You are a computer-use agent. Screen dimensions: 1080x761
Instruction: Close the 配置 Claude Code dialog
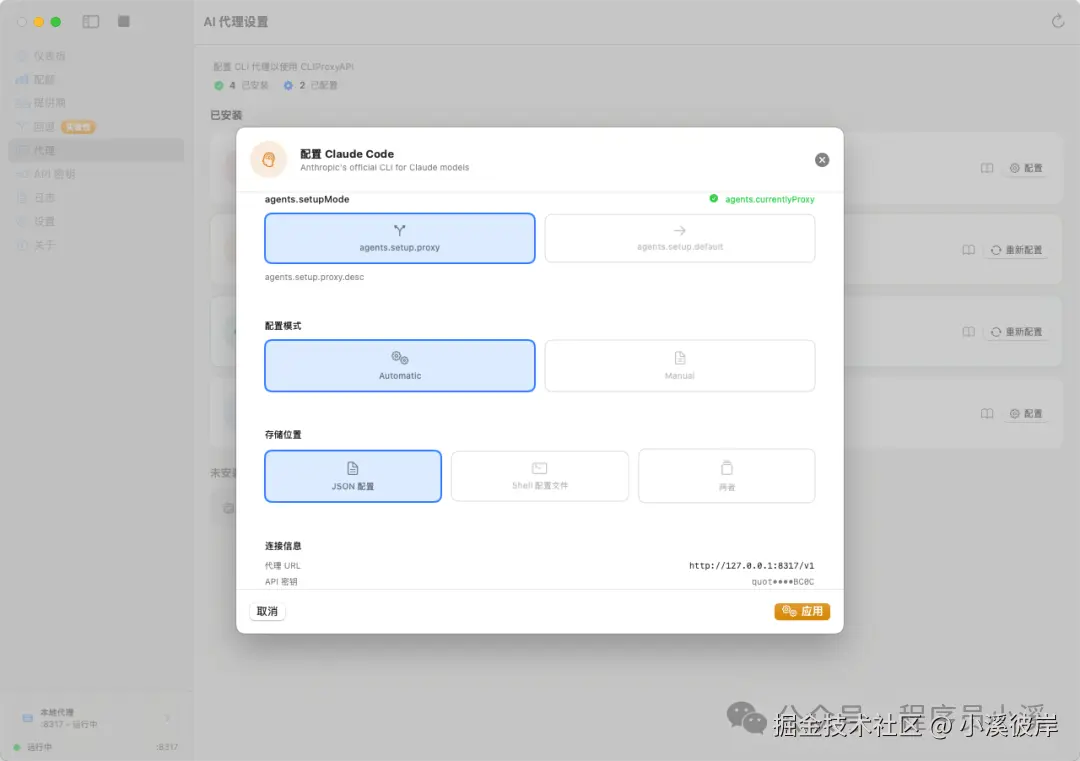pyautogui.click(x=822, y=160)
